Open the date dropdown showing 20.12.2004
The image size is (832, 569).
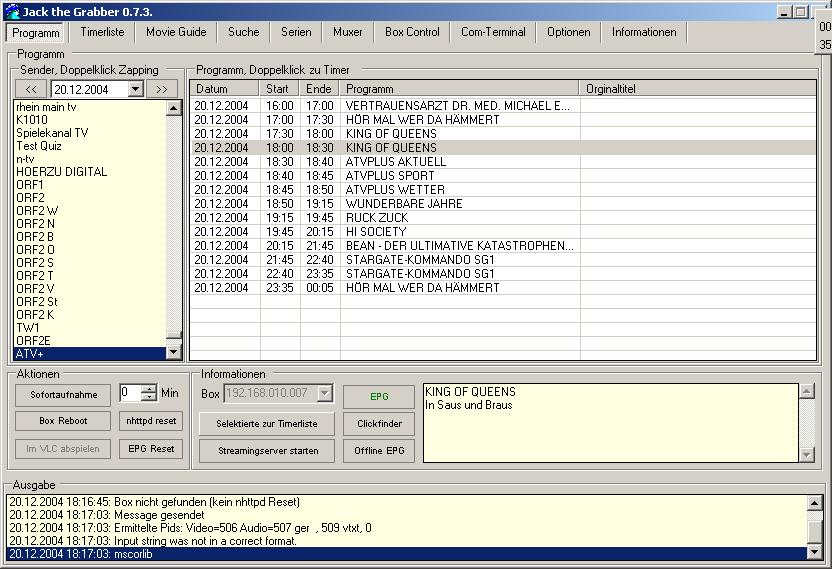coord(136,89)
